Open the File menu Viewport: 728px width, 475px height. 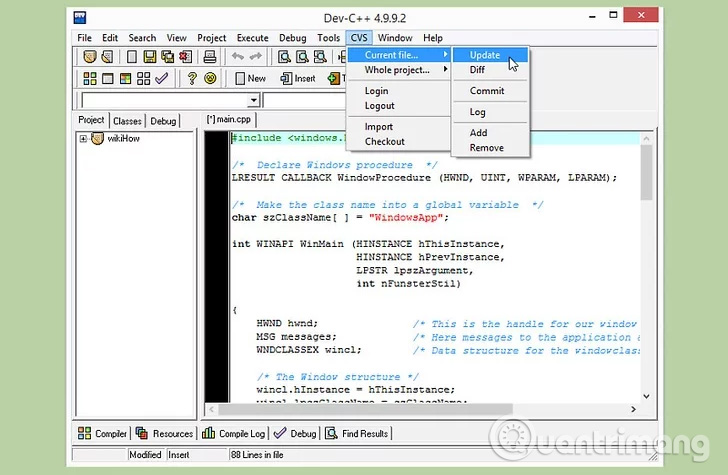tap(84, 38)
